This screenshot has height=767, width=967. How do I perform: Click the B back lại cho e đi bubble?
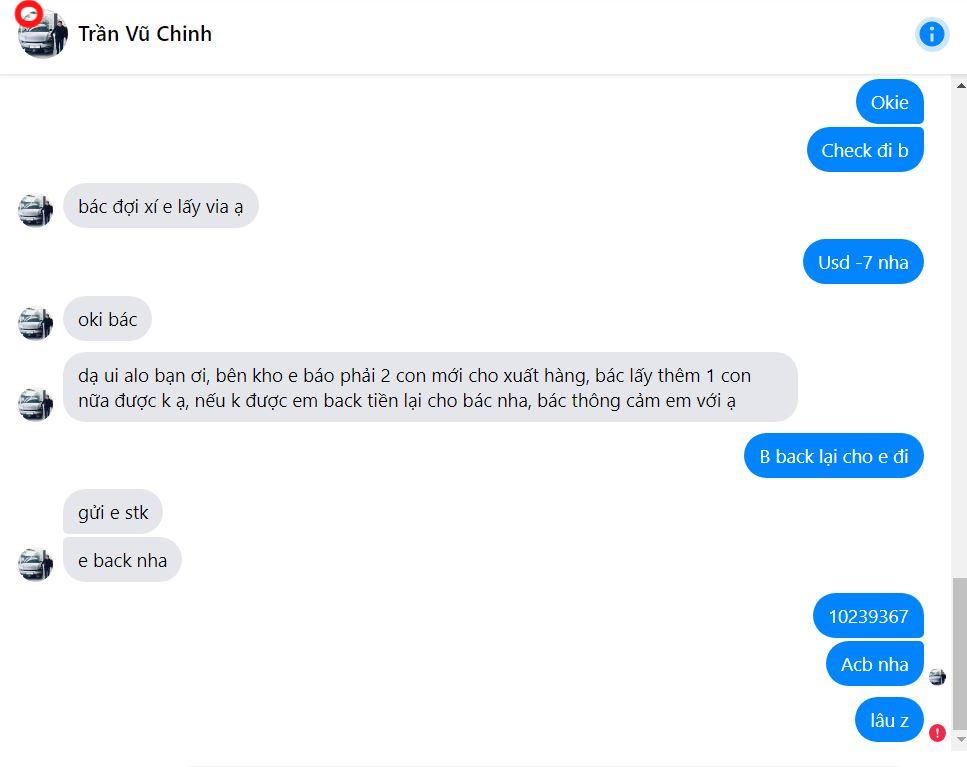[x=833, y=455]
